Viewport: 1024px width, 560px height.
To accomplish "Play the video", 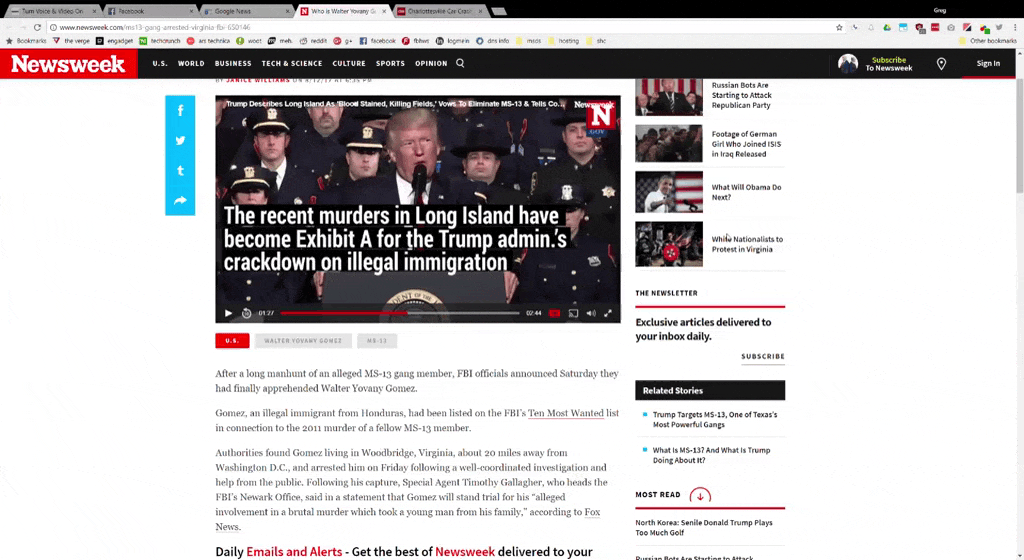I will [228, 313].
